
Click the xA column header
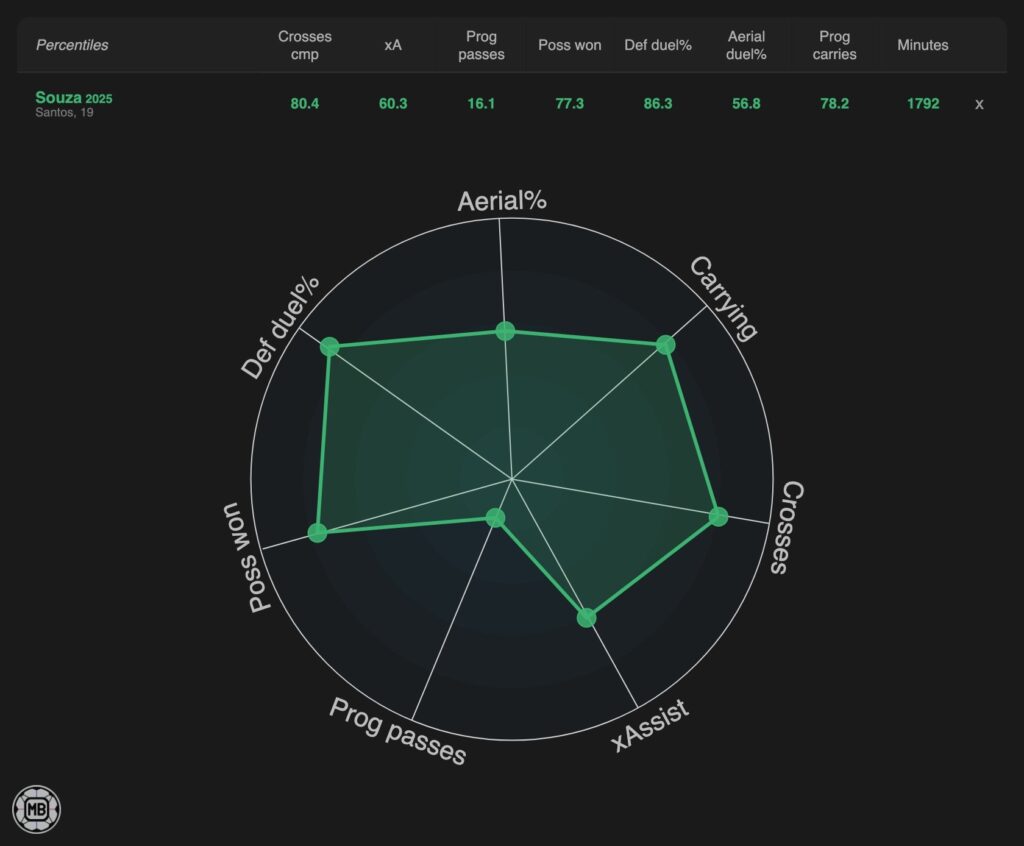coord(392,45)
